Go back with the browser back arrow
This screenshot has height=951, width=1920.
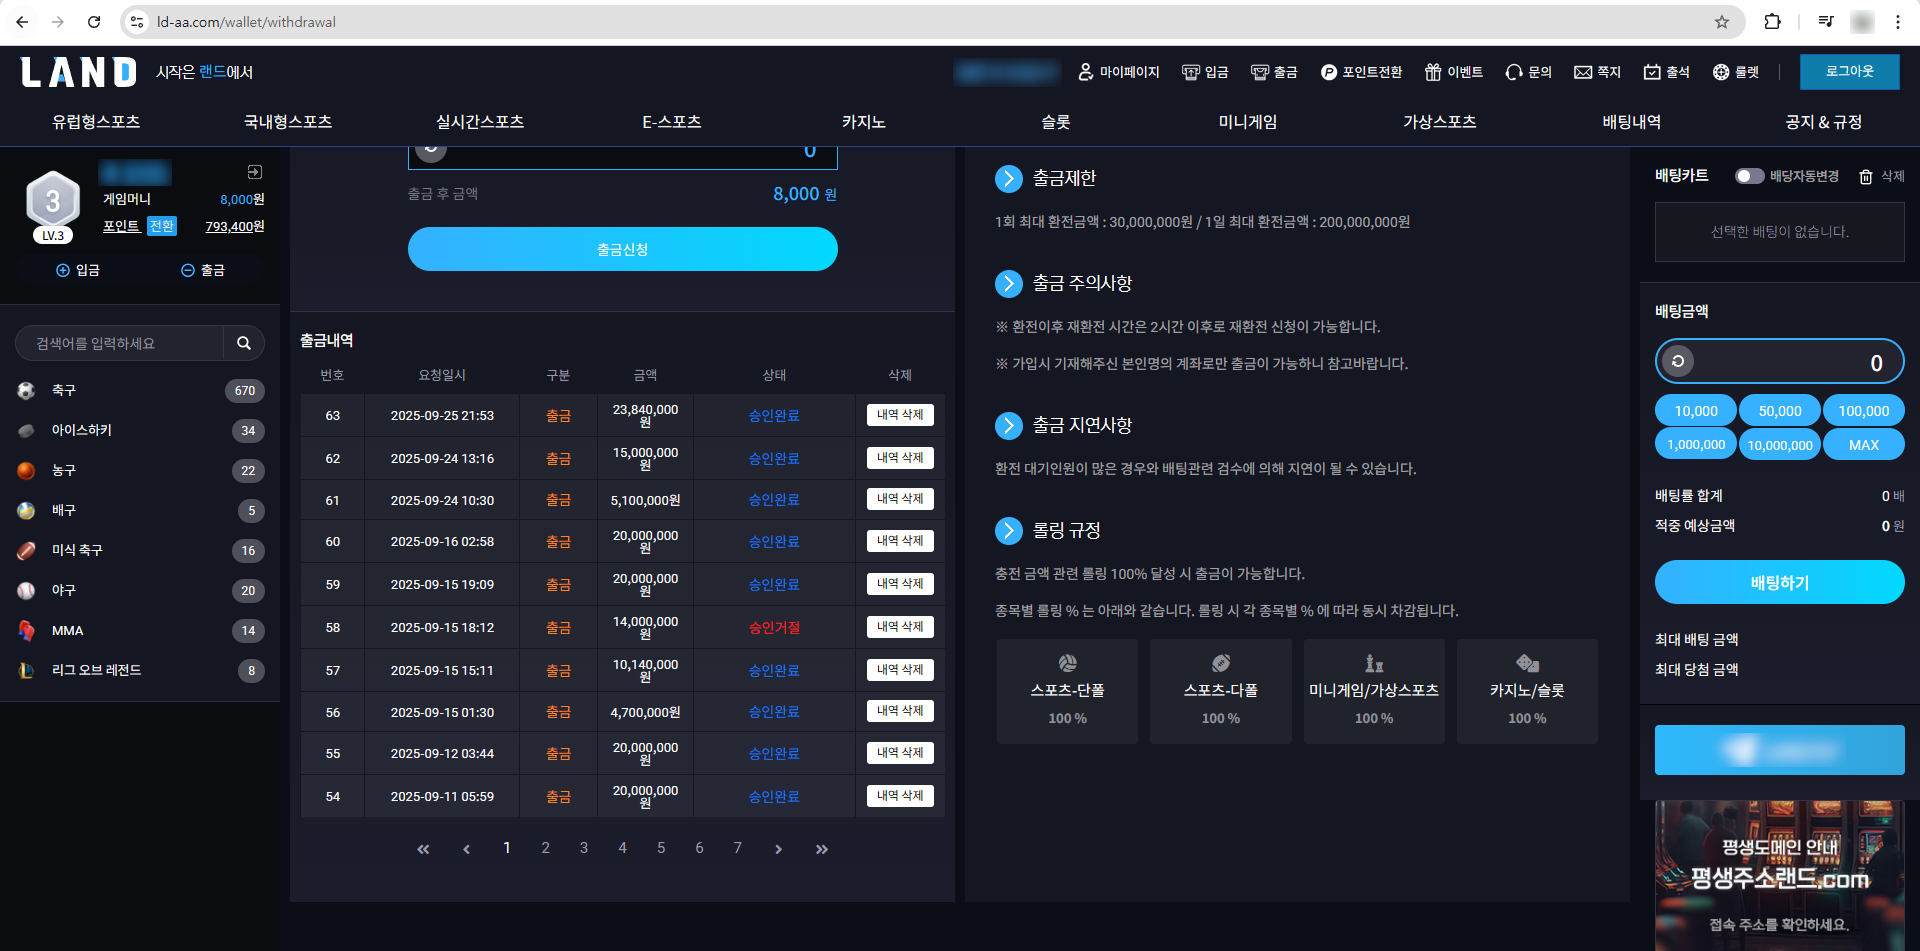[22, 22]
